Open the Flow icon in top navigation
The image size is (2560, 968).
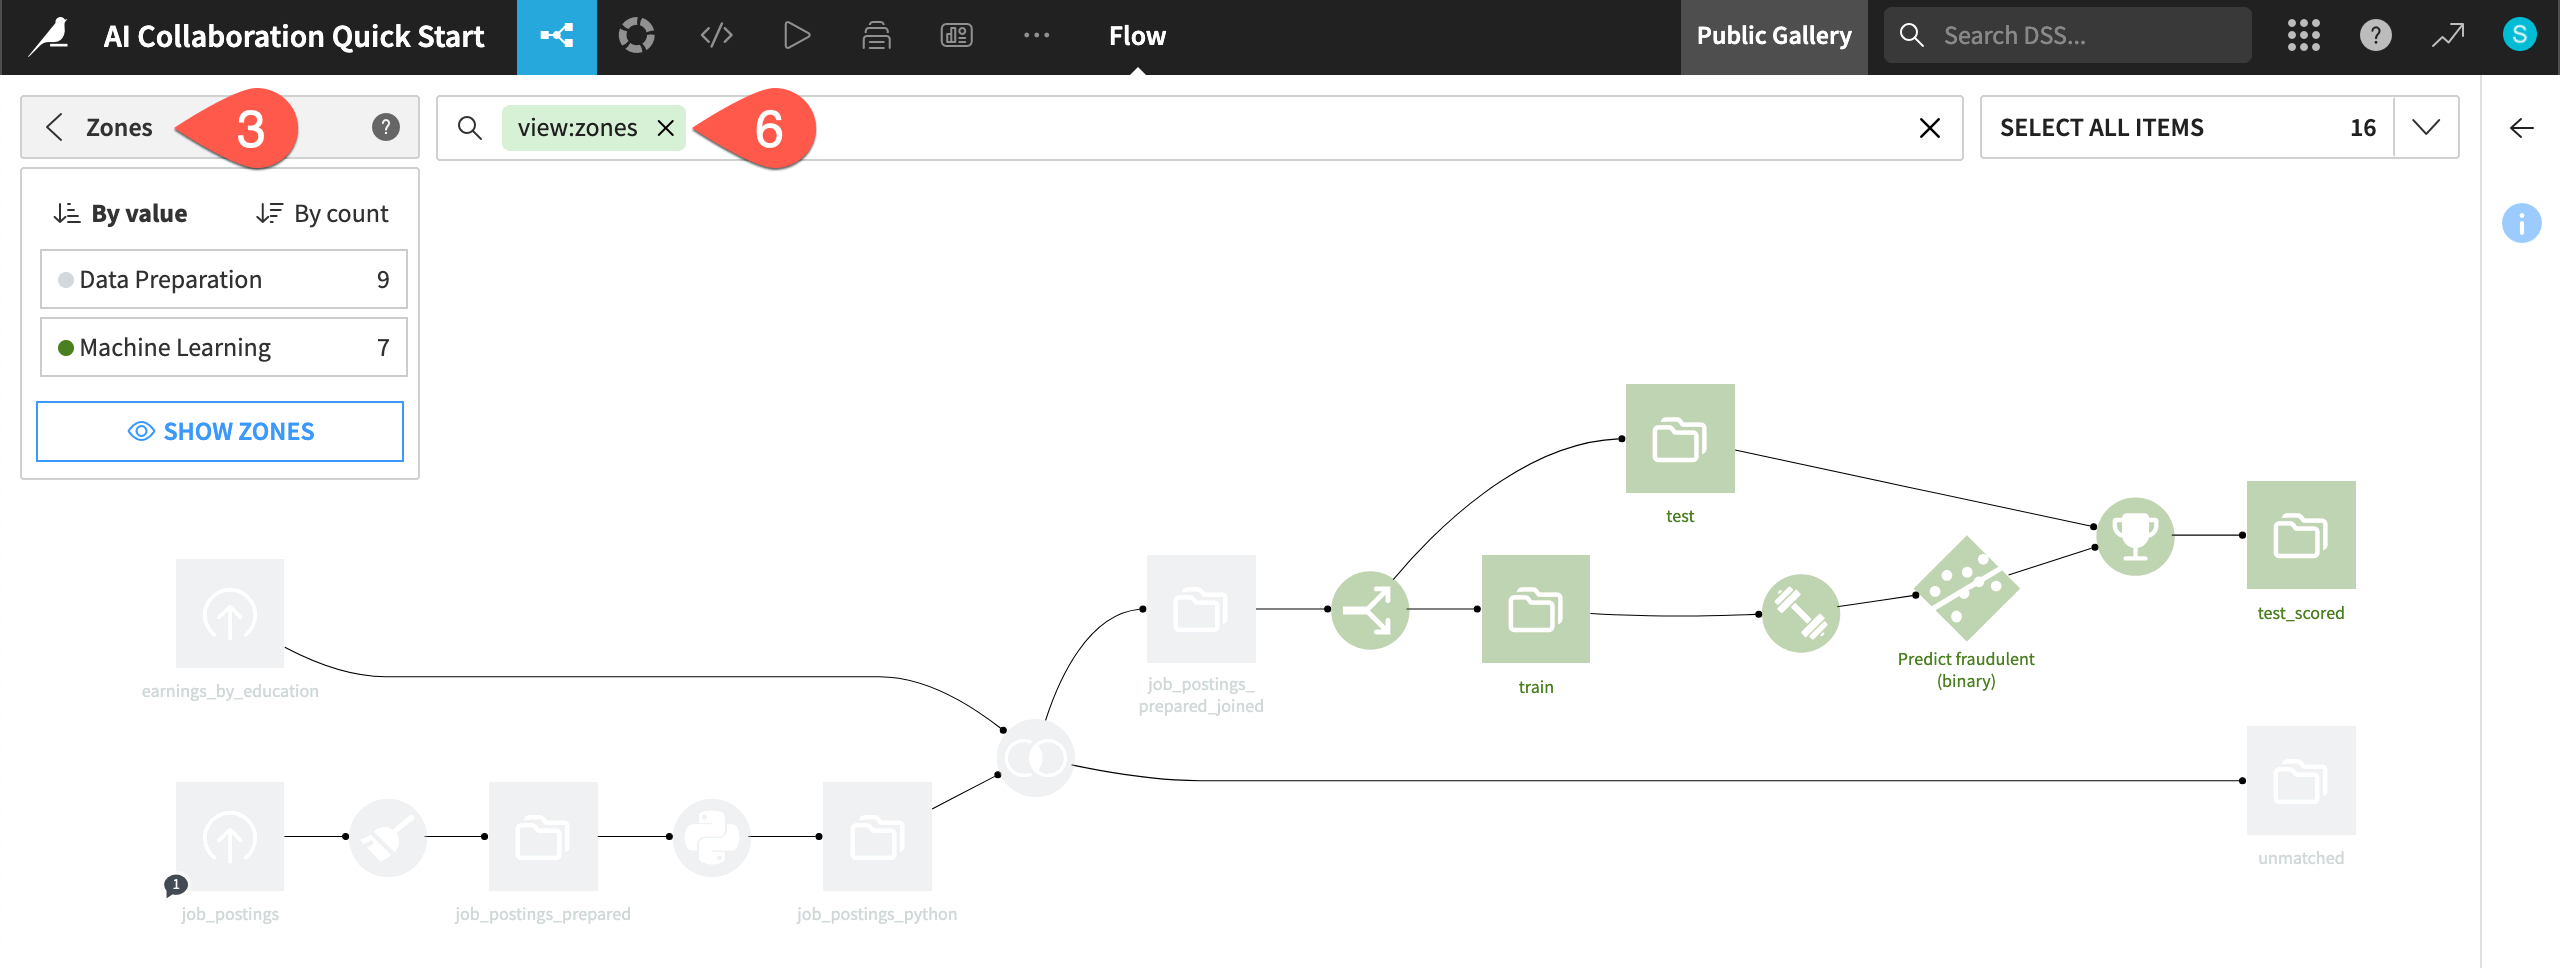(557, 37)
